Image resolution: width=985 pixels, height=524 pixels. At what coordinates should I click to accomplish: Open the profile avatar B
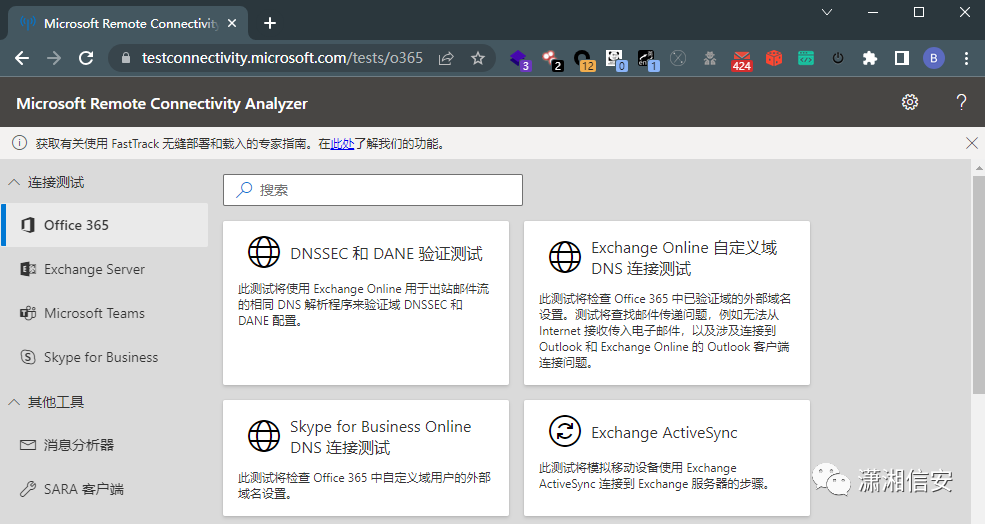pos(934,58)
